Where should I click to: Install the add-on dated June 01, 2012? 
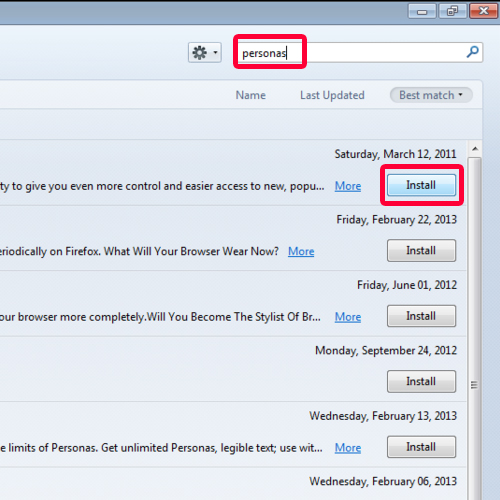pos(421,316)
